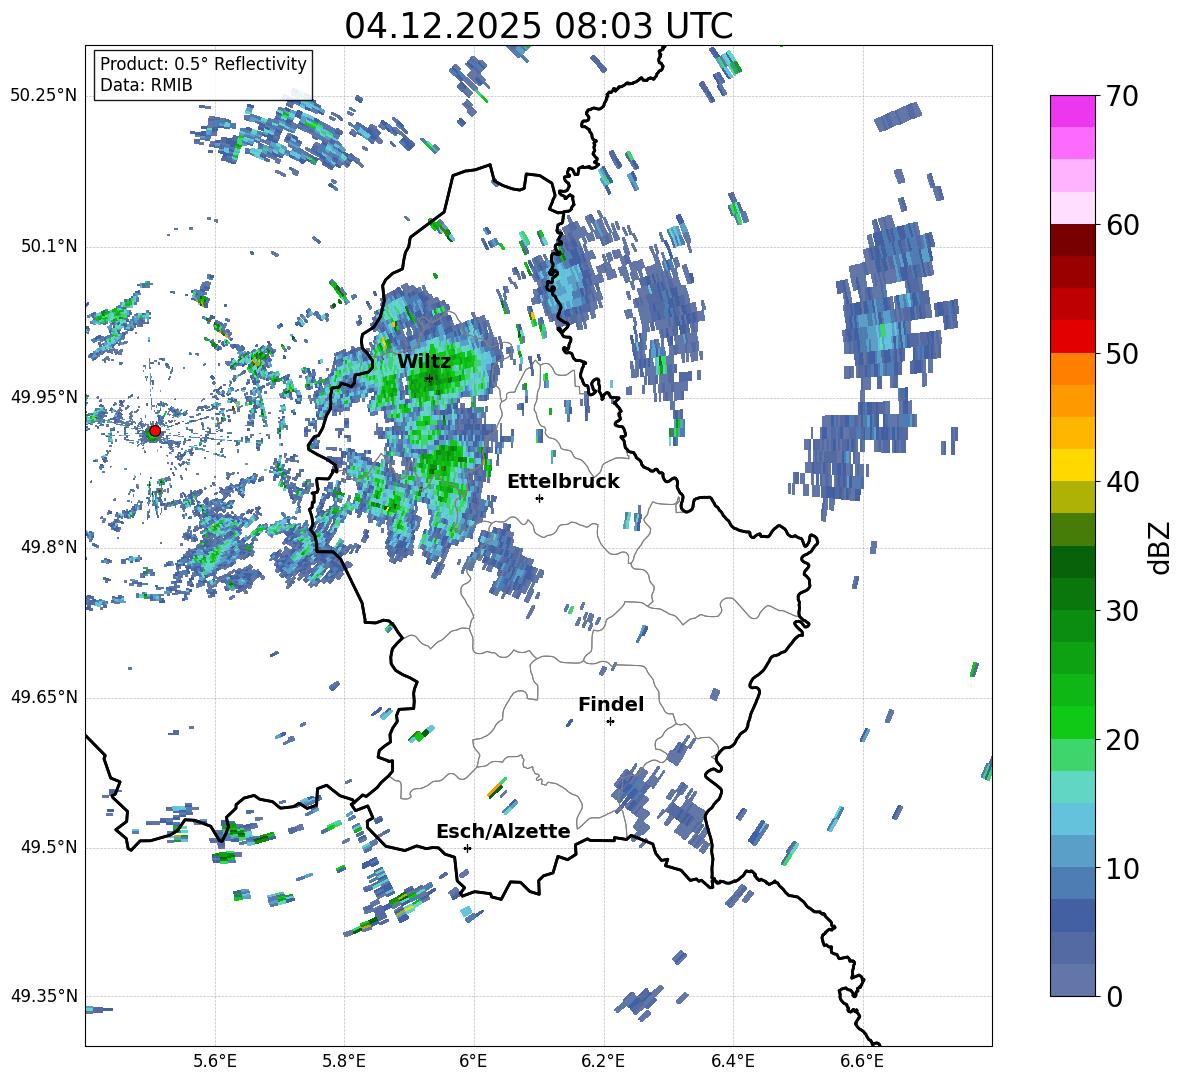
Task: Click the Ettelbruck station cross marker
Action: pyautogui.click(x=539, y=498)
